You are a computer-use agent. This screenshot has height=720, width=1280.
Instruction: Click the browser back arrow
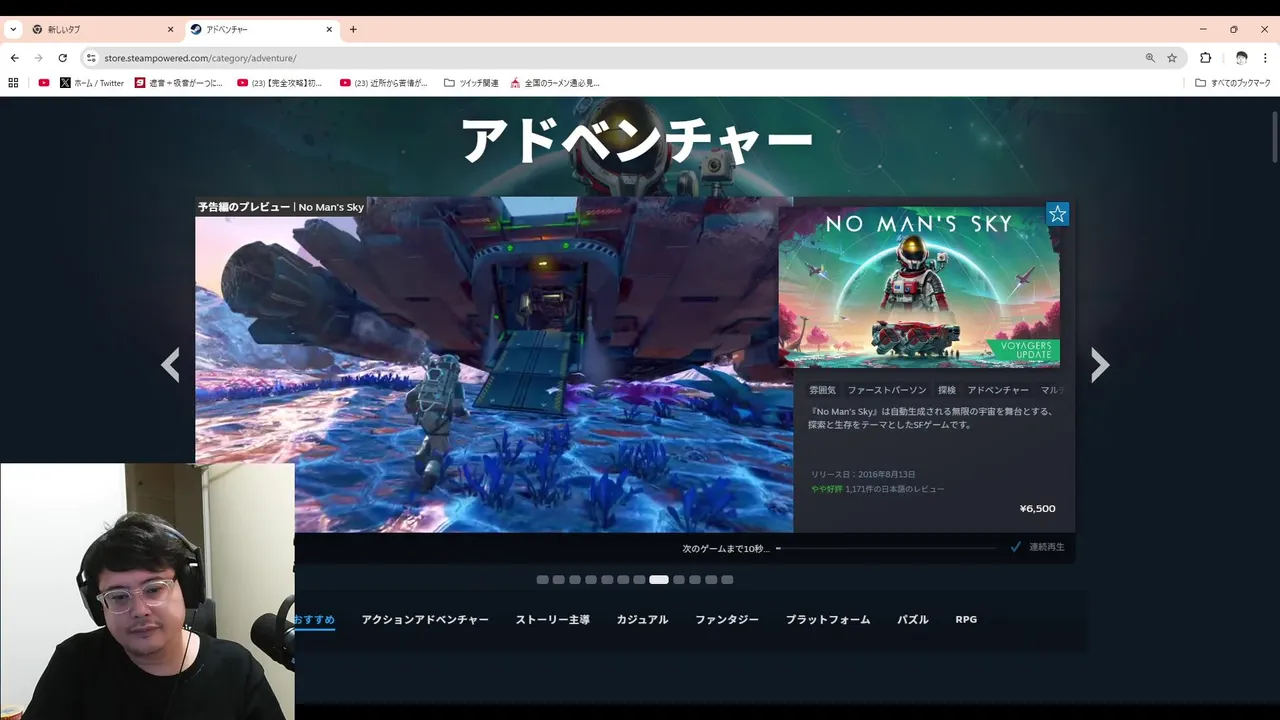click(14, 58)
